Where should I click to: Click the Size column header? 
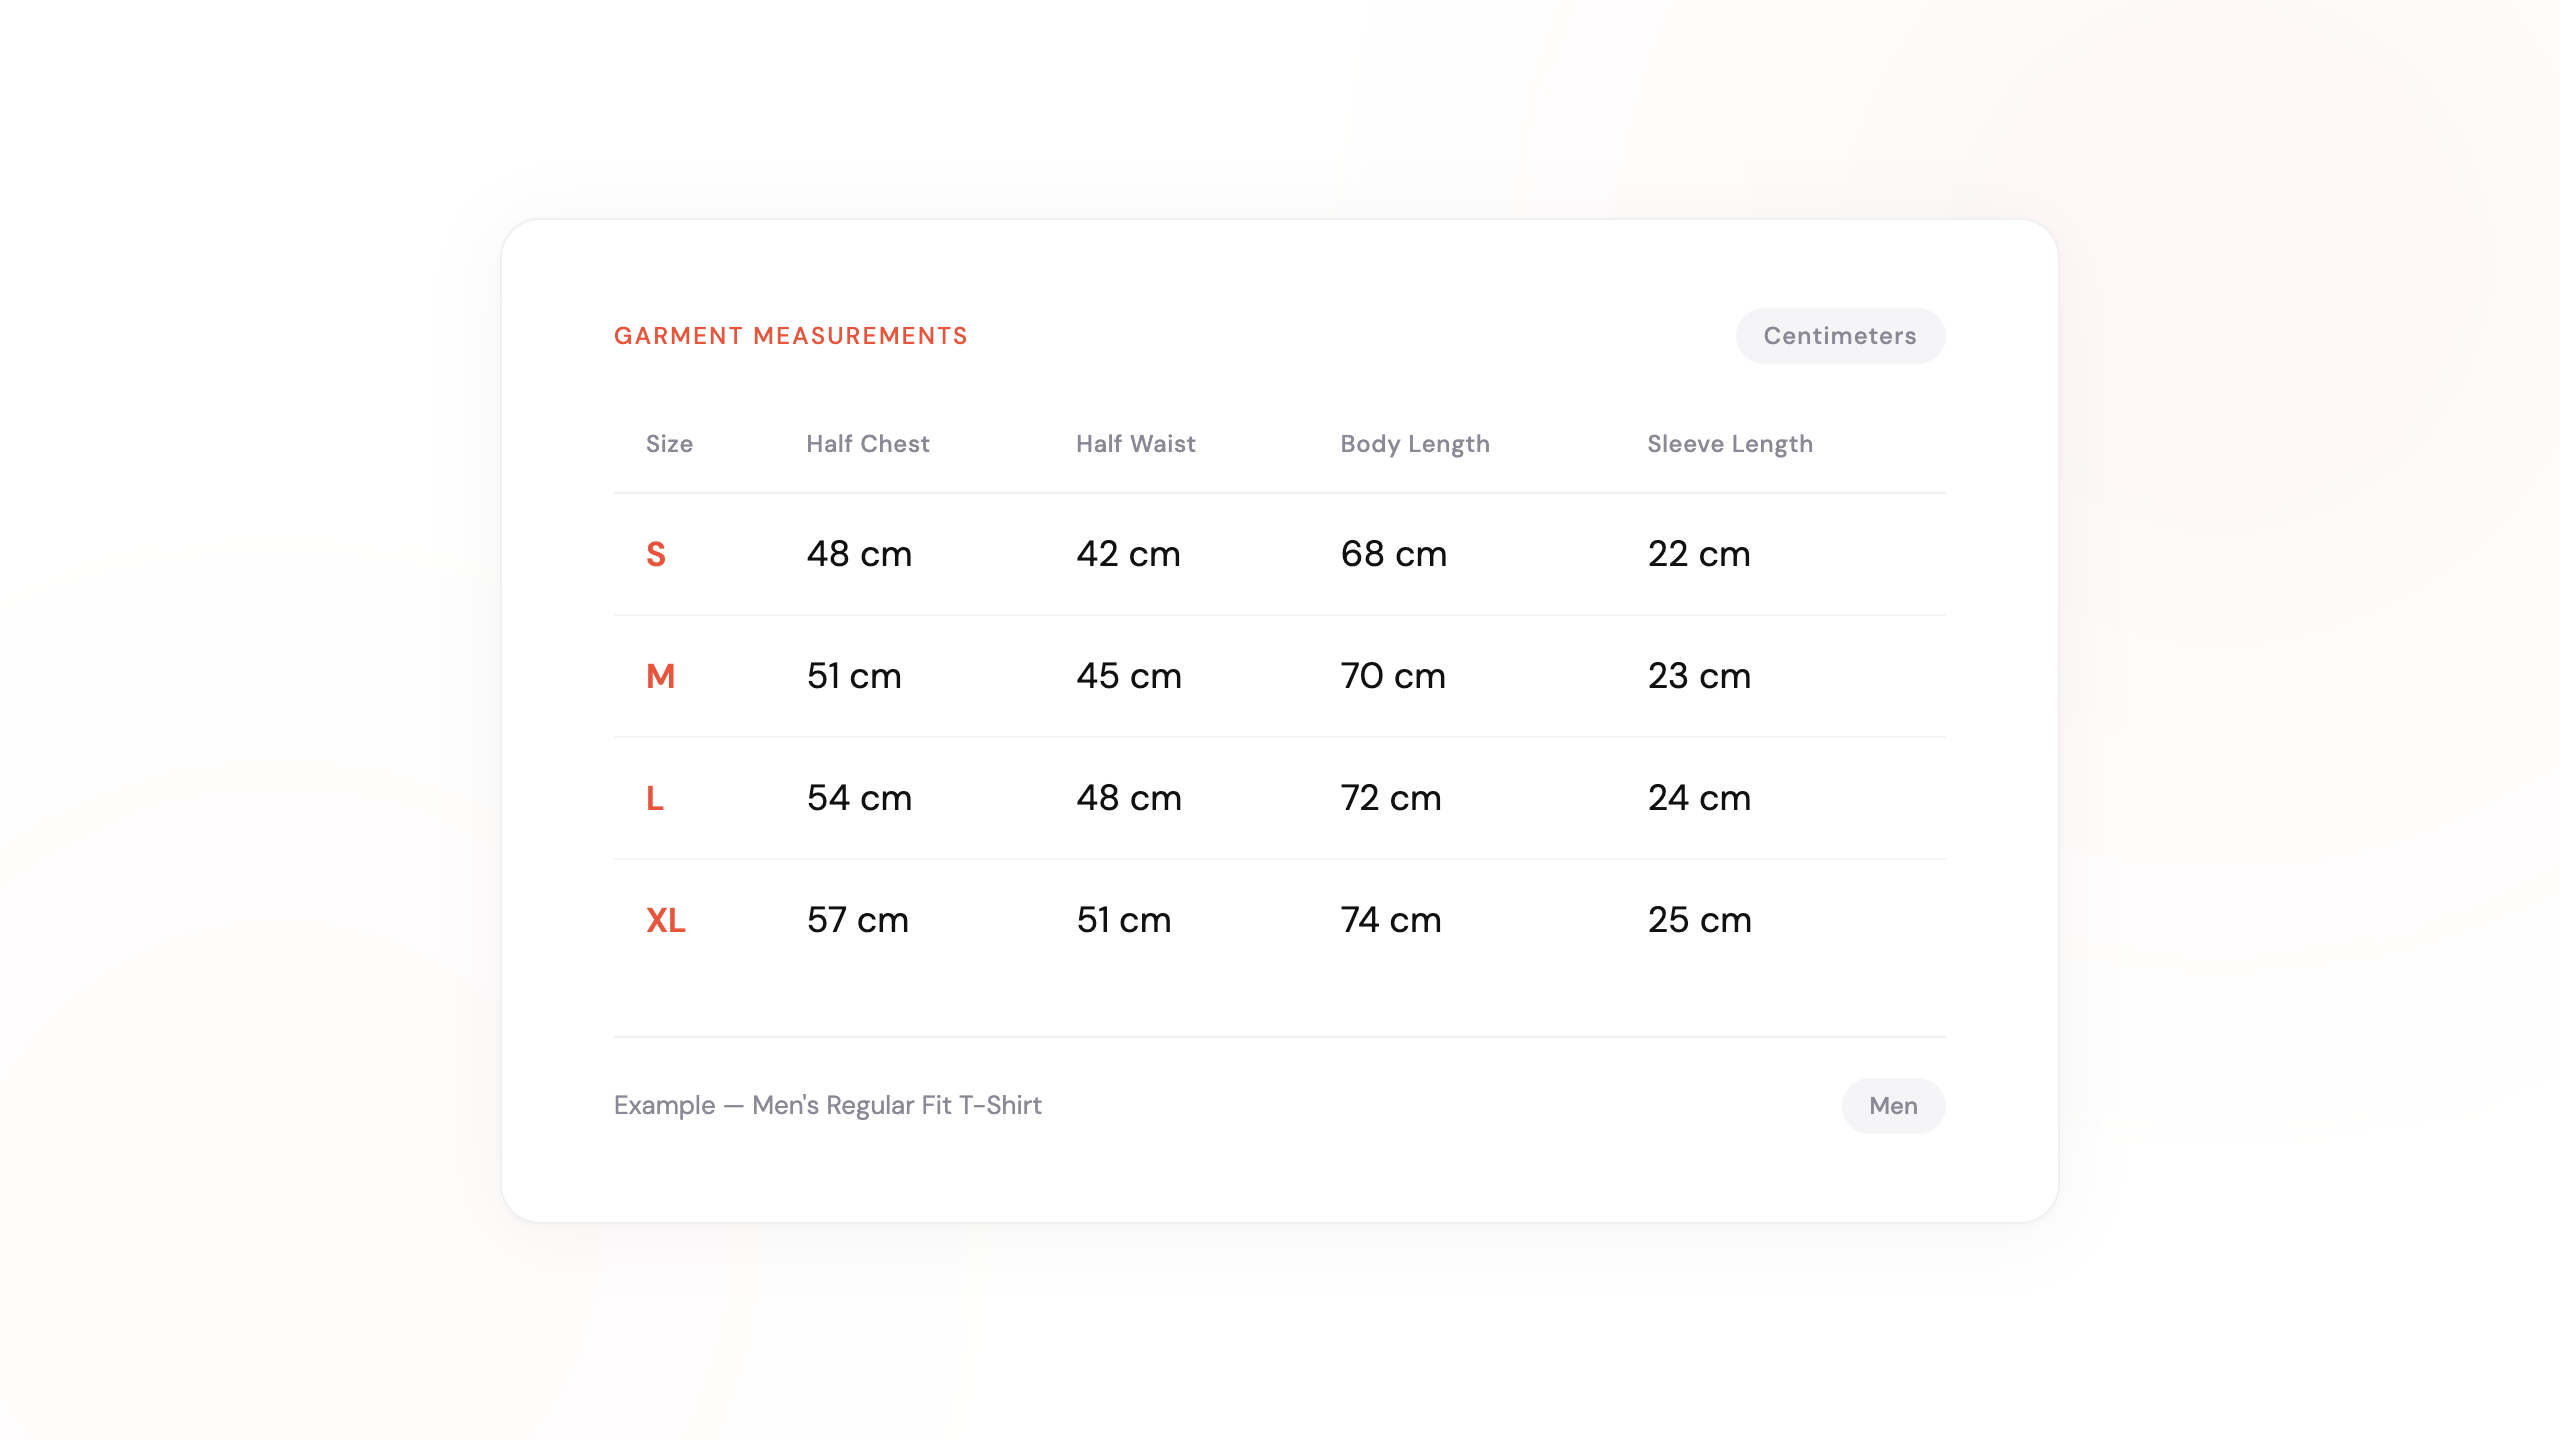click(669, 443)
